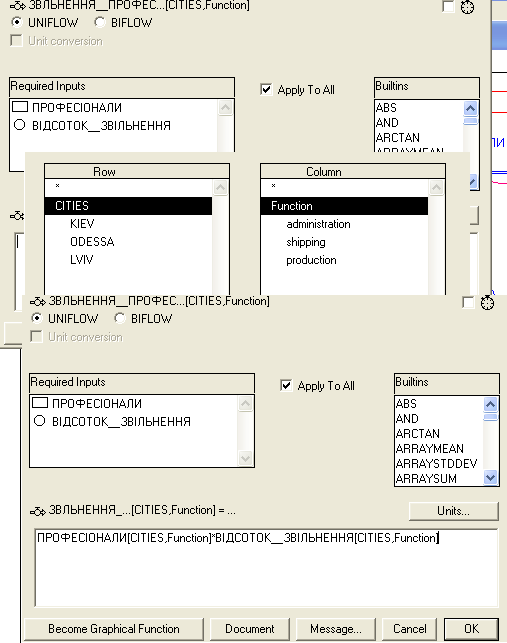Click scrollbar thumb in lower Builtins list
507x643 pixels.
click(x=490, y=417)
